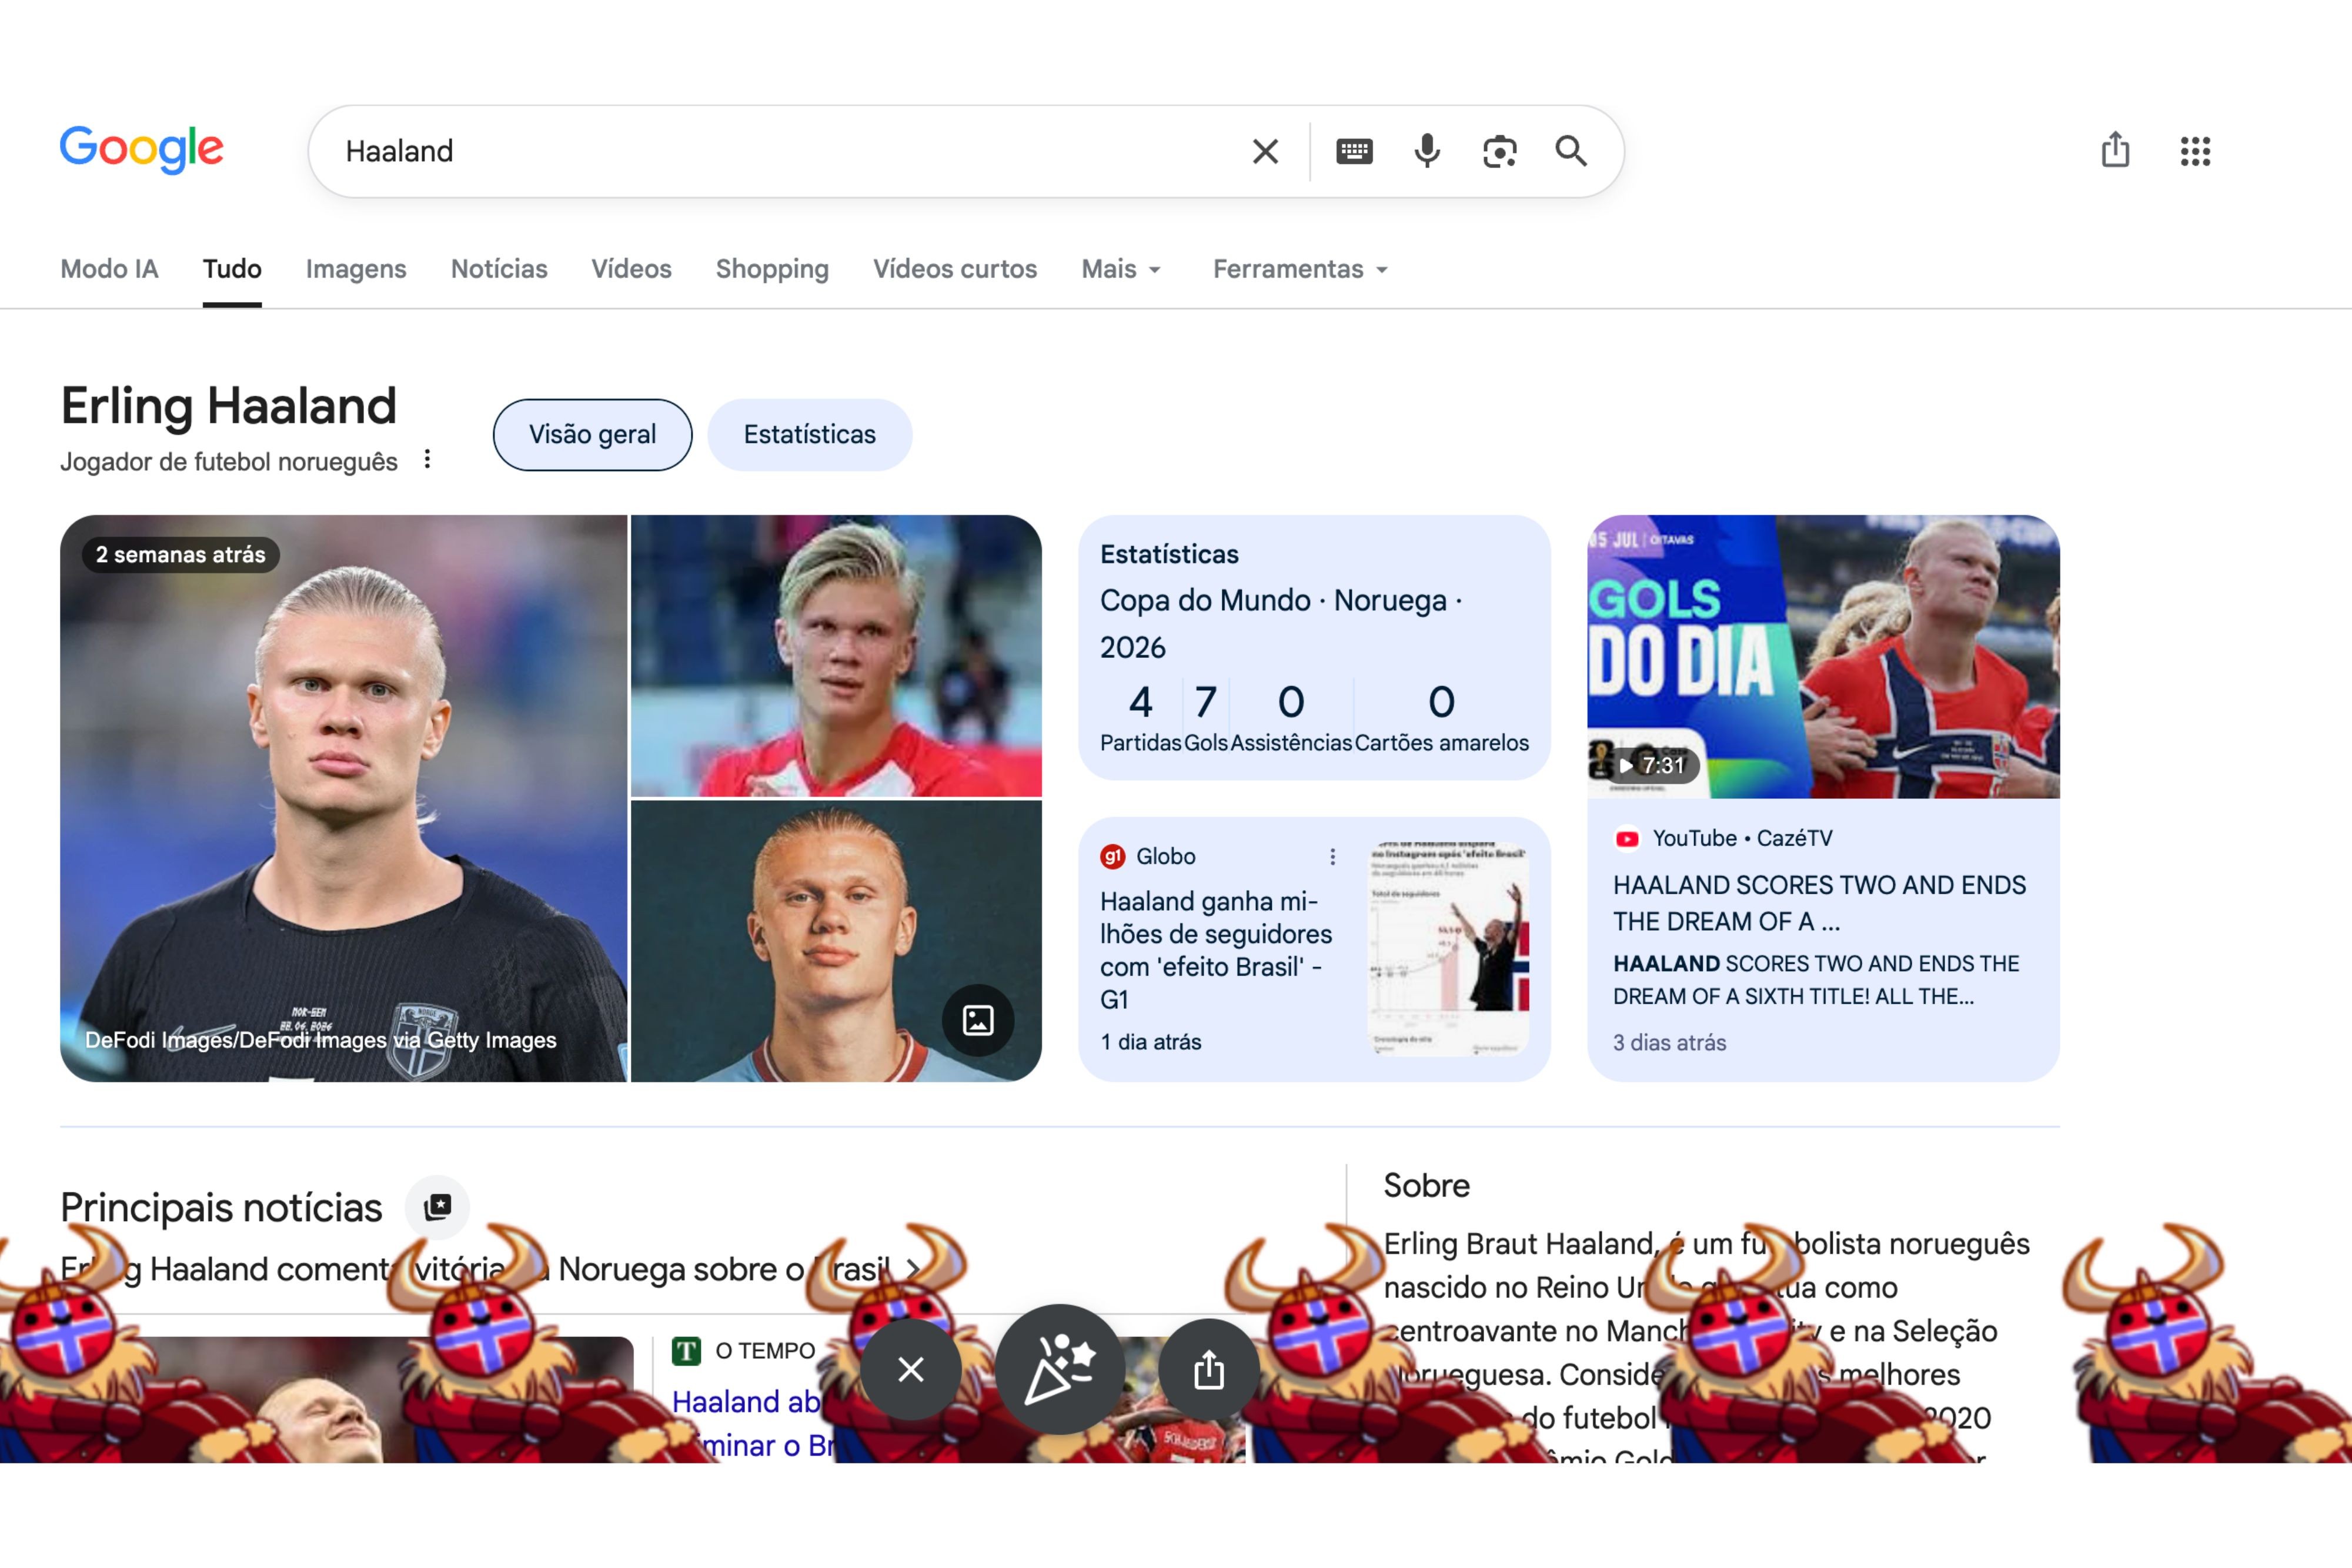Viewport: 2352px width, 1568px height.
Task: Share the page with the top-right share icon
Action: [x=2115, y=150]
